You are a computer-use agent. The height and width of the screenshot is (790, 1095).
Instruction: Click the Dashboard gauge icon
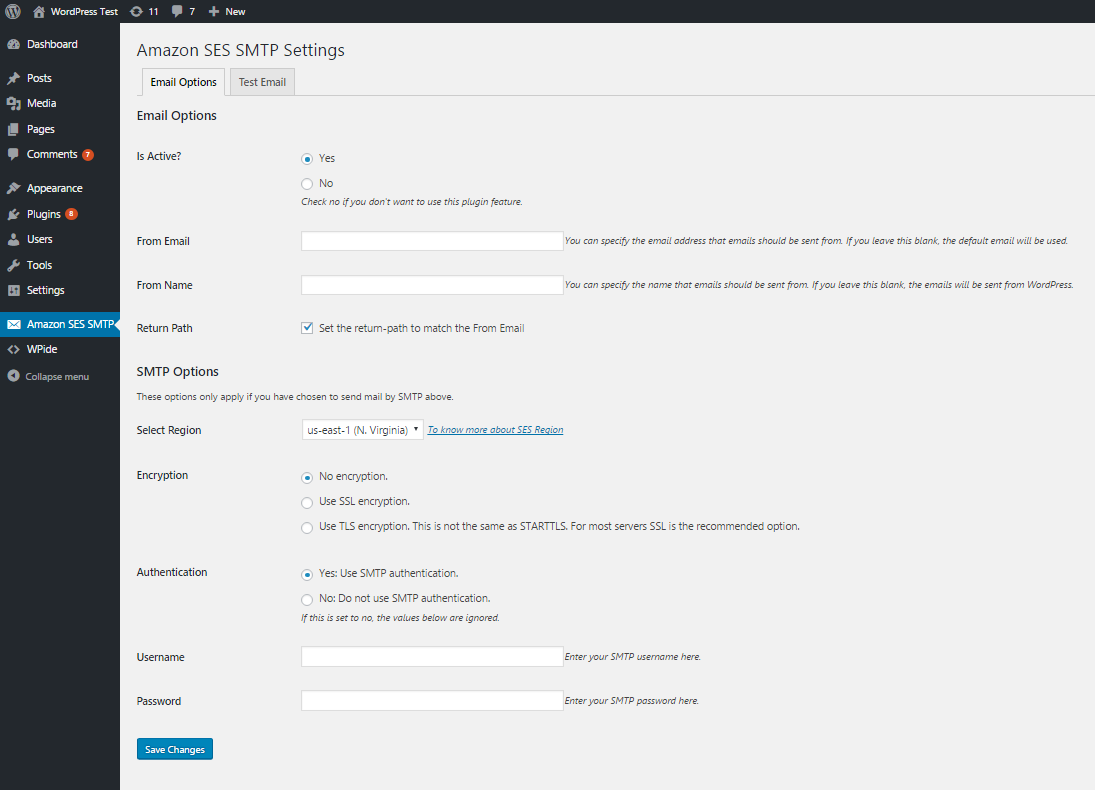coord(13,44)
